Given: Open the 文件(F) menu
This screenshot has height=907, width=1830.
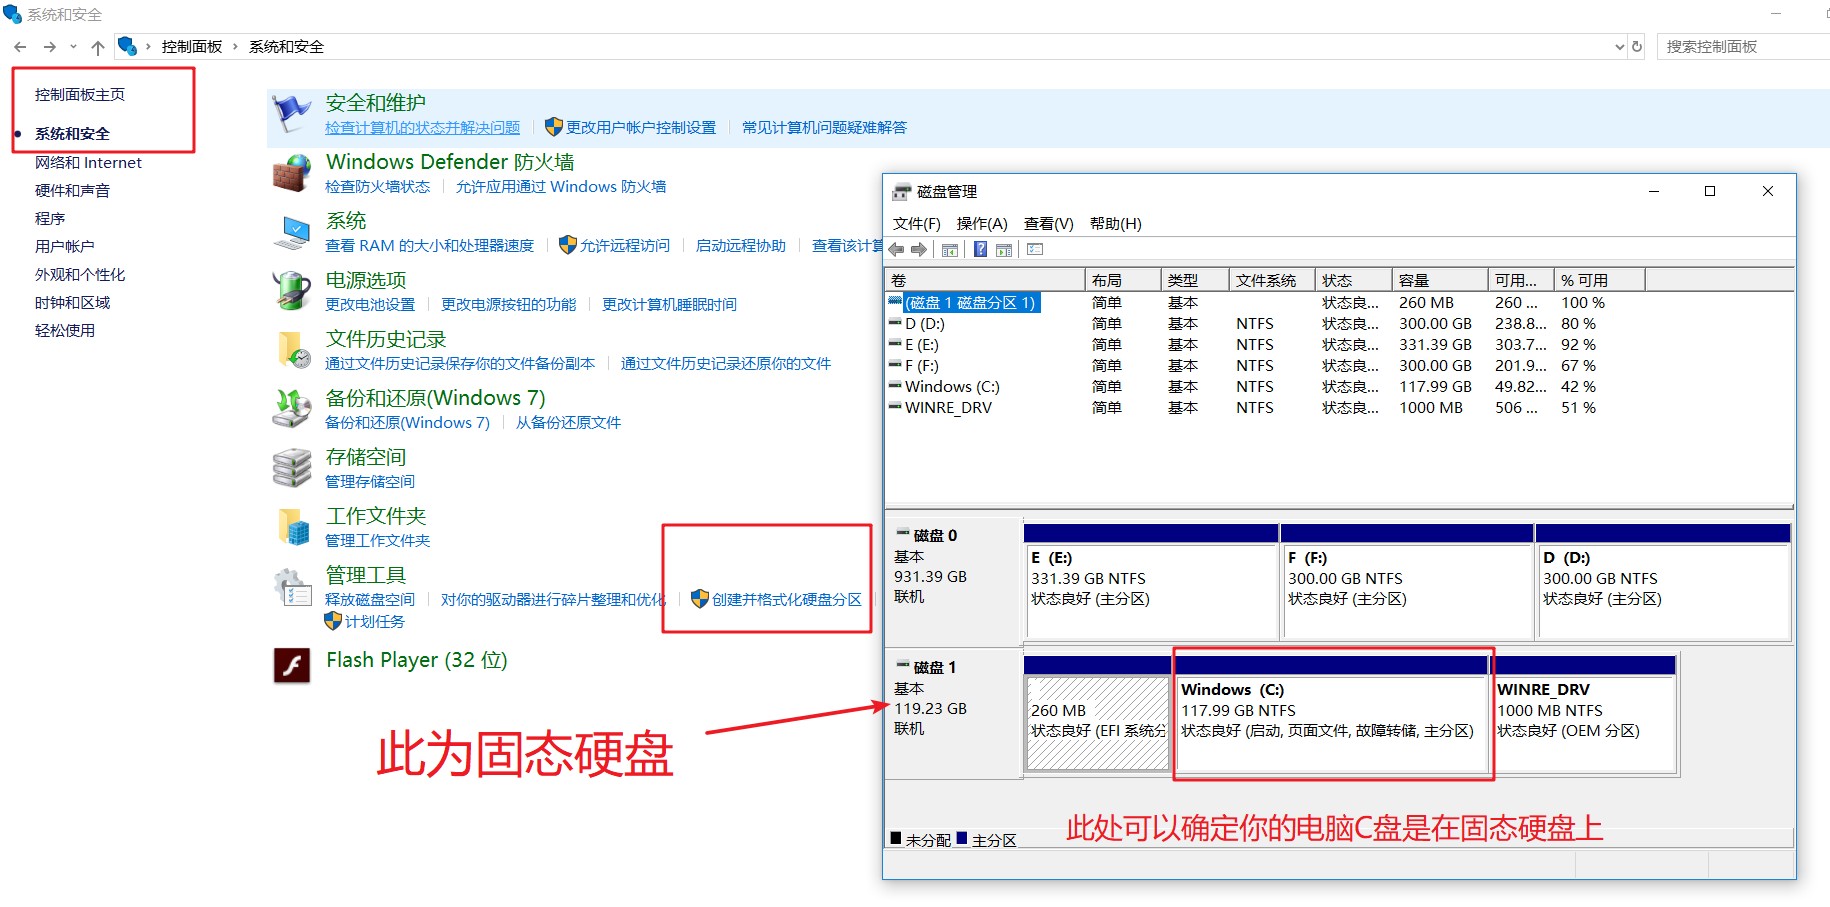Looking at the screenshot, I should [916, 223].
